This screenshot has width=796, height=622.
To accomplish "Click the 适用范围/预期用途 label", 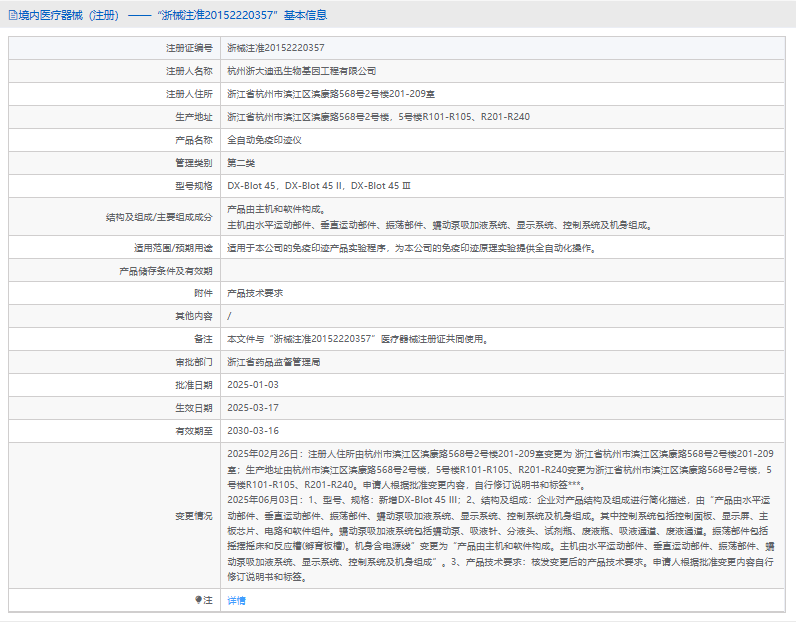I will [173, 248].
